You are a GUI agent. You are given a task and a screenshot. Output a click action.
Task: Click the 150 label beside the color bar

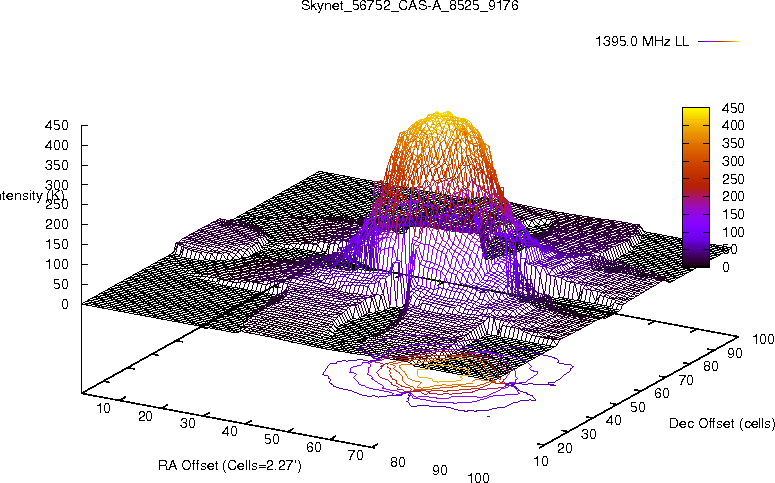733,214
